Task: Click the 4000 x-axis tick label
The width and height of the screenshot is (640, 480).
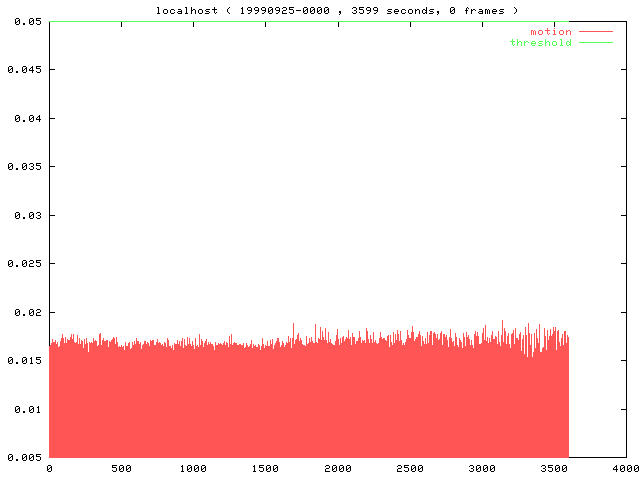Action: 626,468
